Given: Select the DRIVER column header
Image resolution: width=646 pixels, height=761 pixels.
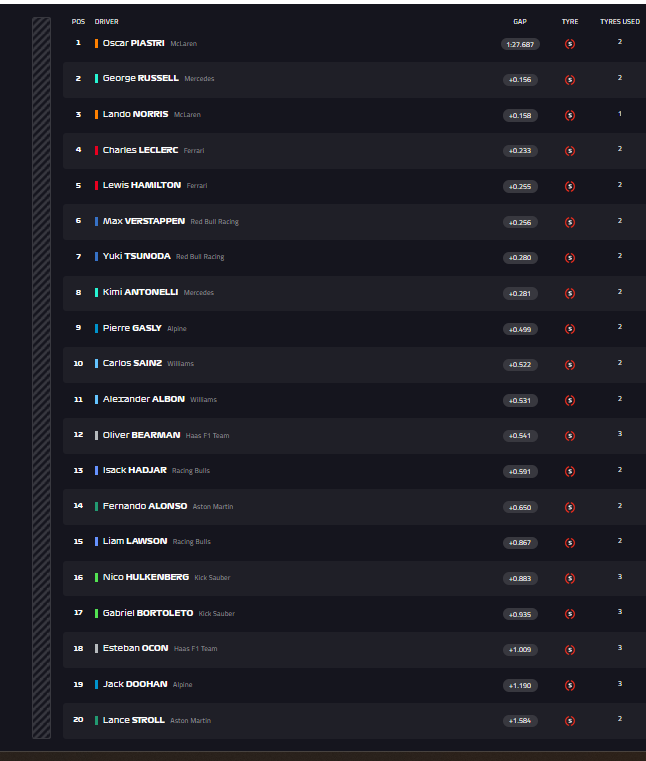Looking at the screenshot, I should coord(106,21).
